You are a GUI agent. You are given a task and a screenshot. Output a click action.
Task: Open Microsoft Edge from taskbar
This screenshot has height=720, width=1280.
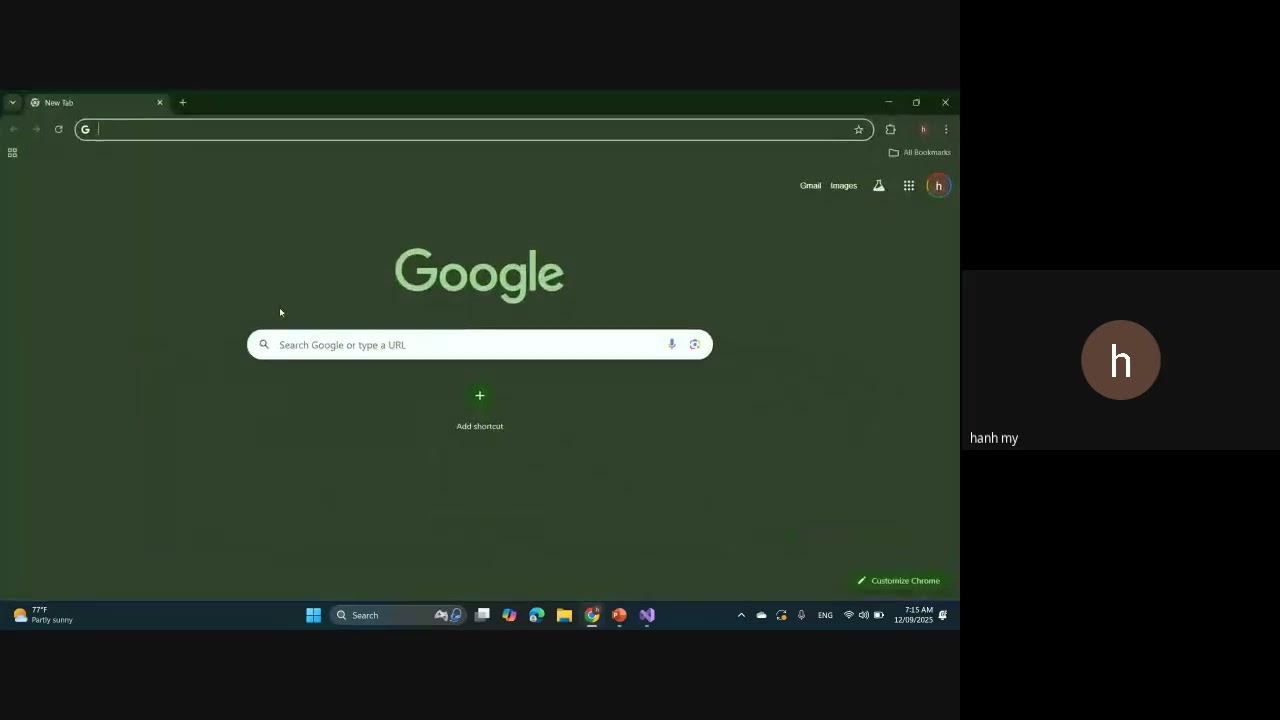[537, 615]
